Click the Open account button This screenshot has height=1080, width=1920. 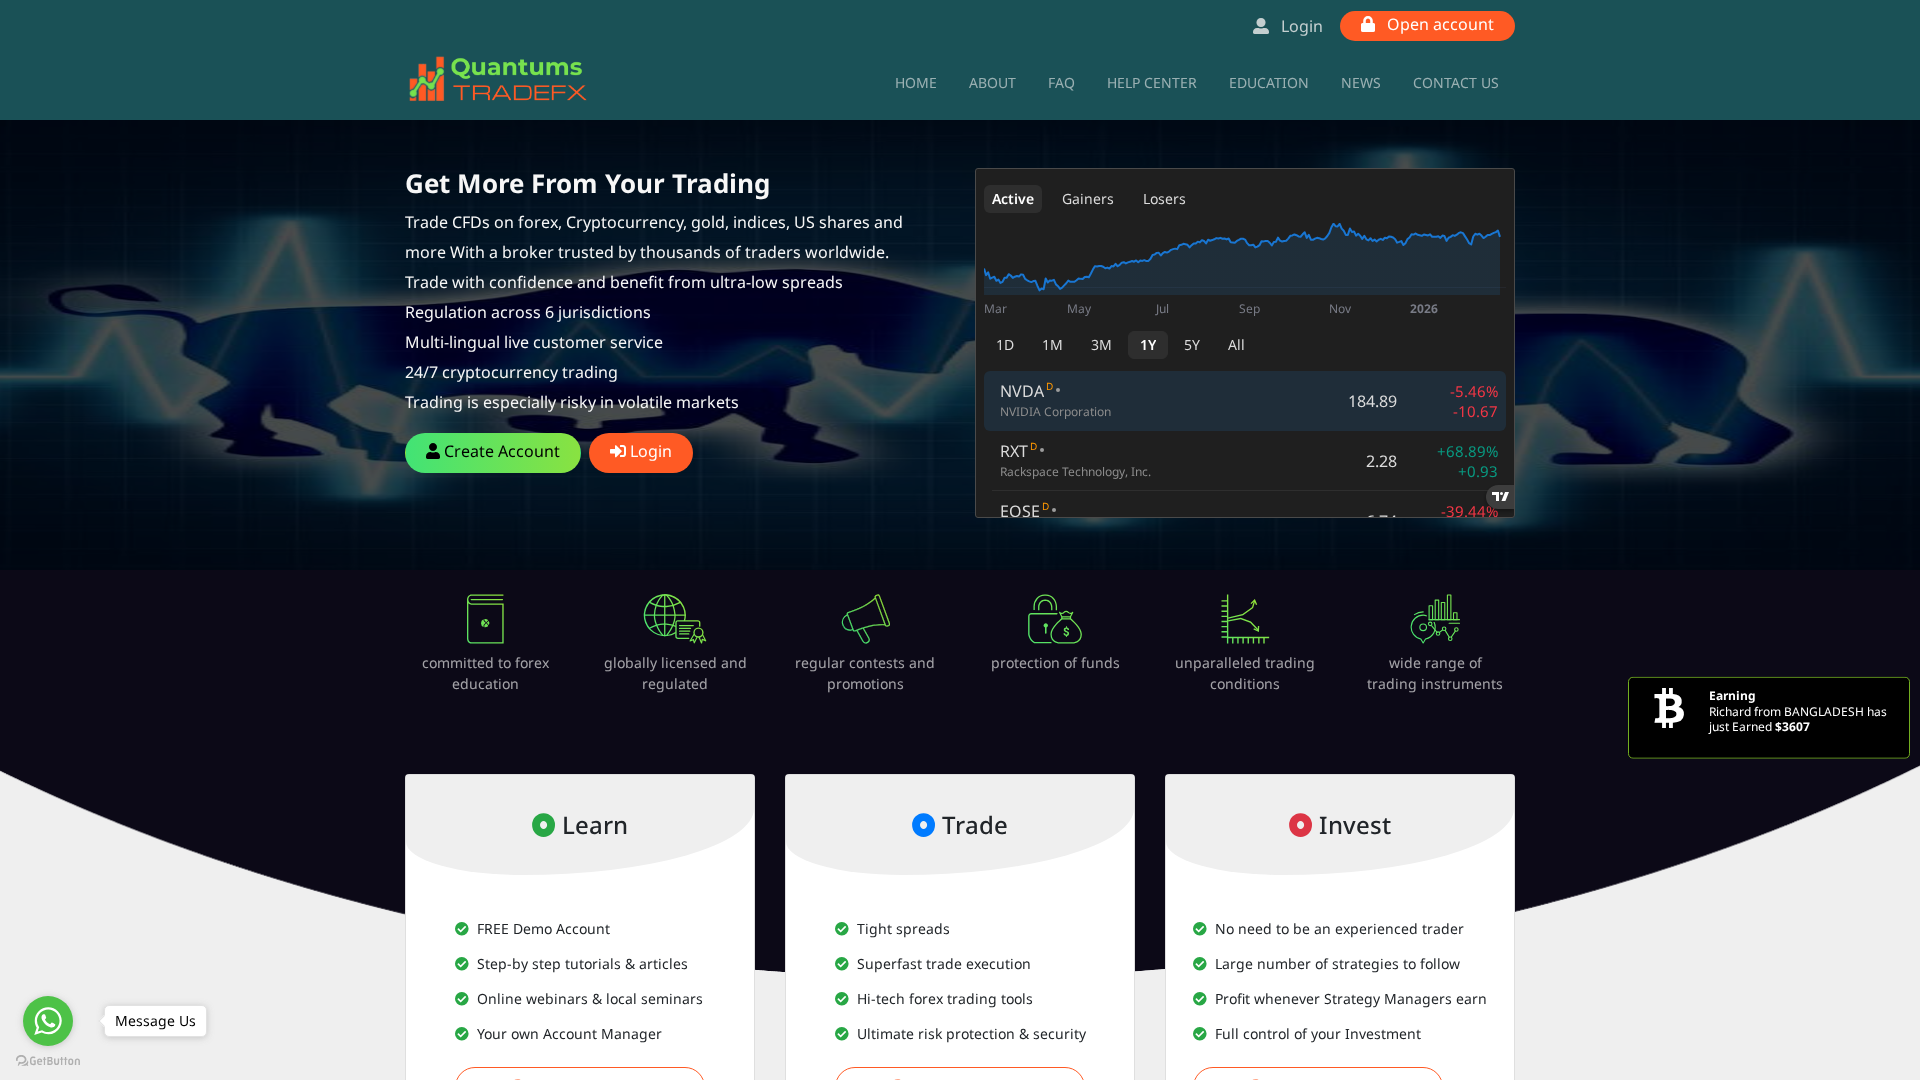tap(1427, 25)
